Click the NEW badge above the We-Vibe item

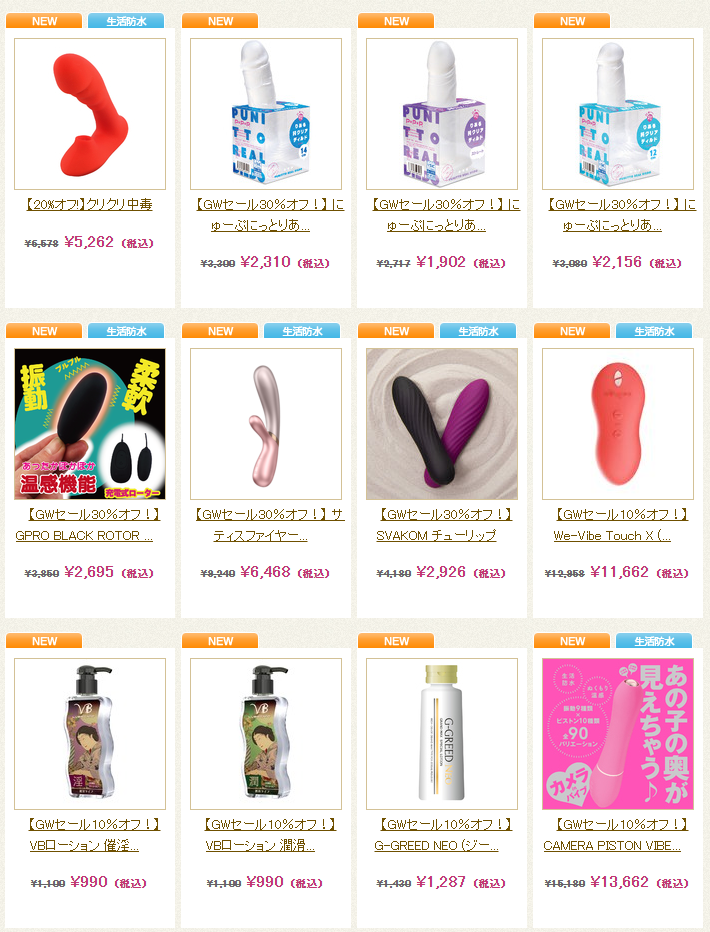pos(572,331)
